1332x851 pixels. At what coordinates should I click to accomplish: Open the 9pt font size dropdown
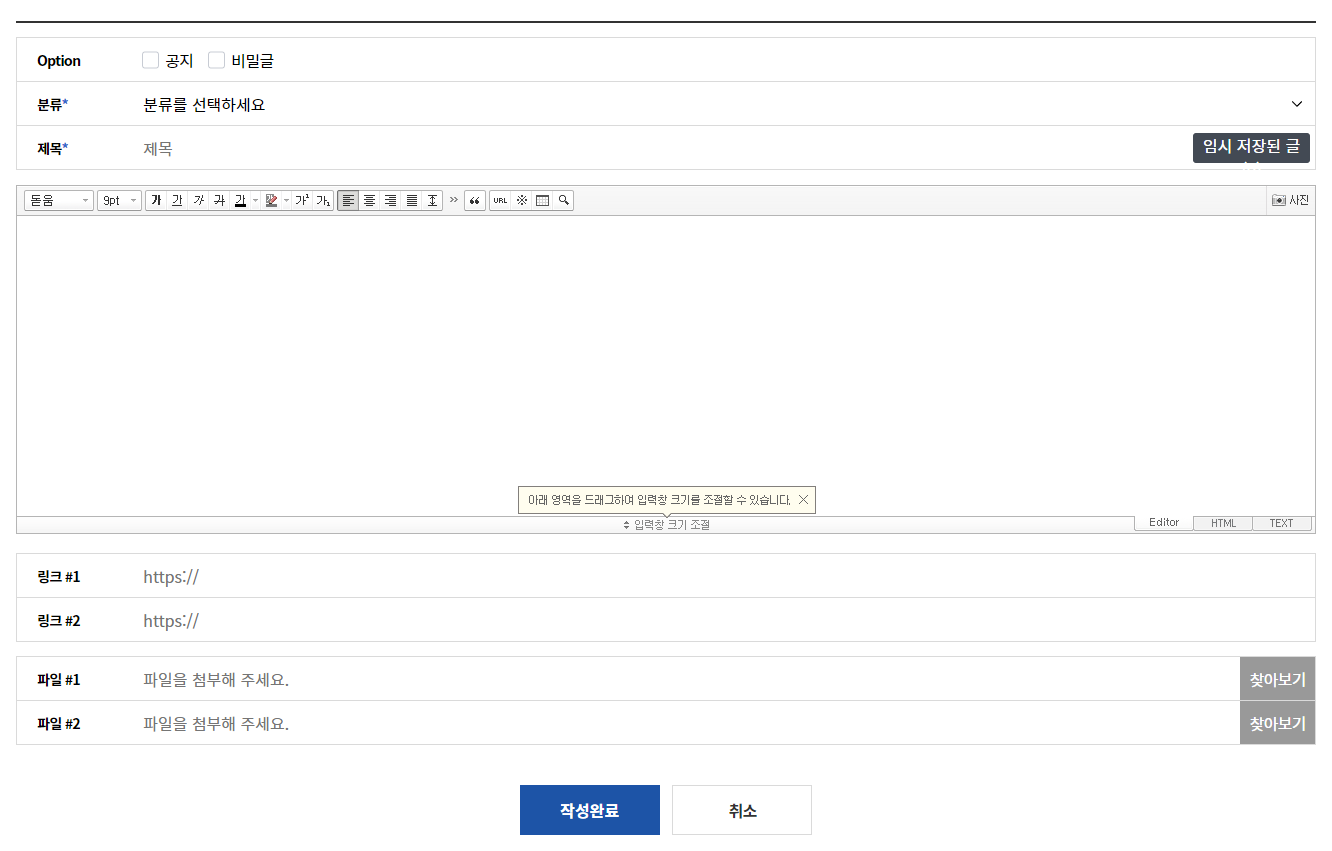(119, 201)
